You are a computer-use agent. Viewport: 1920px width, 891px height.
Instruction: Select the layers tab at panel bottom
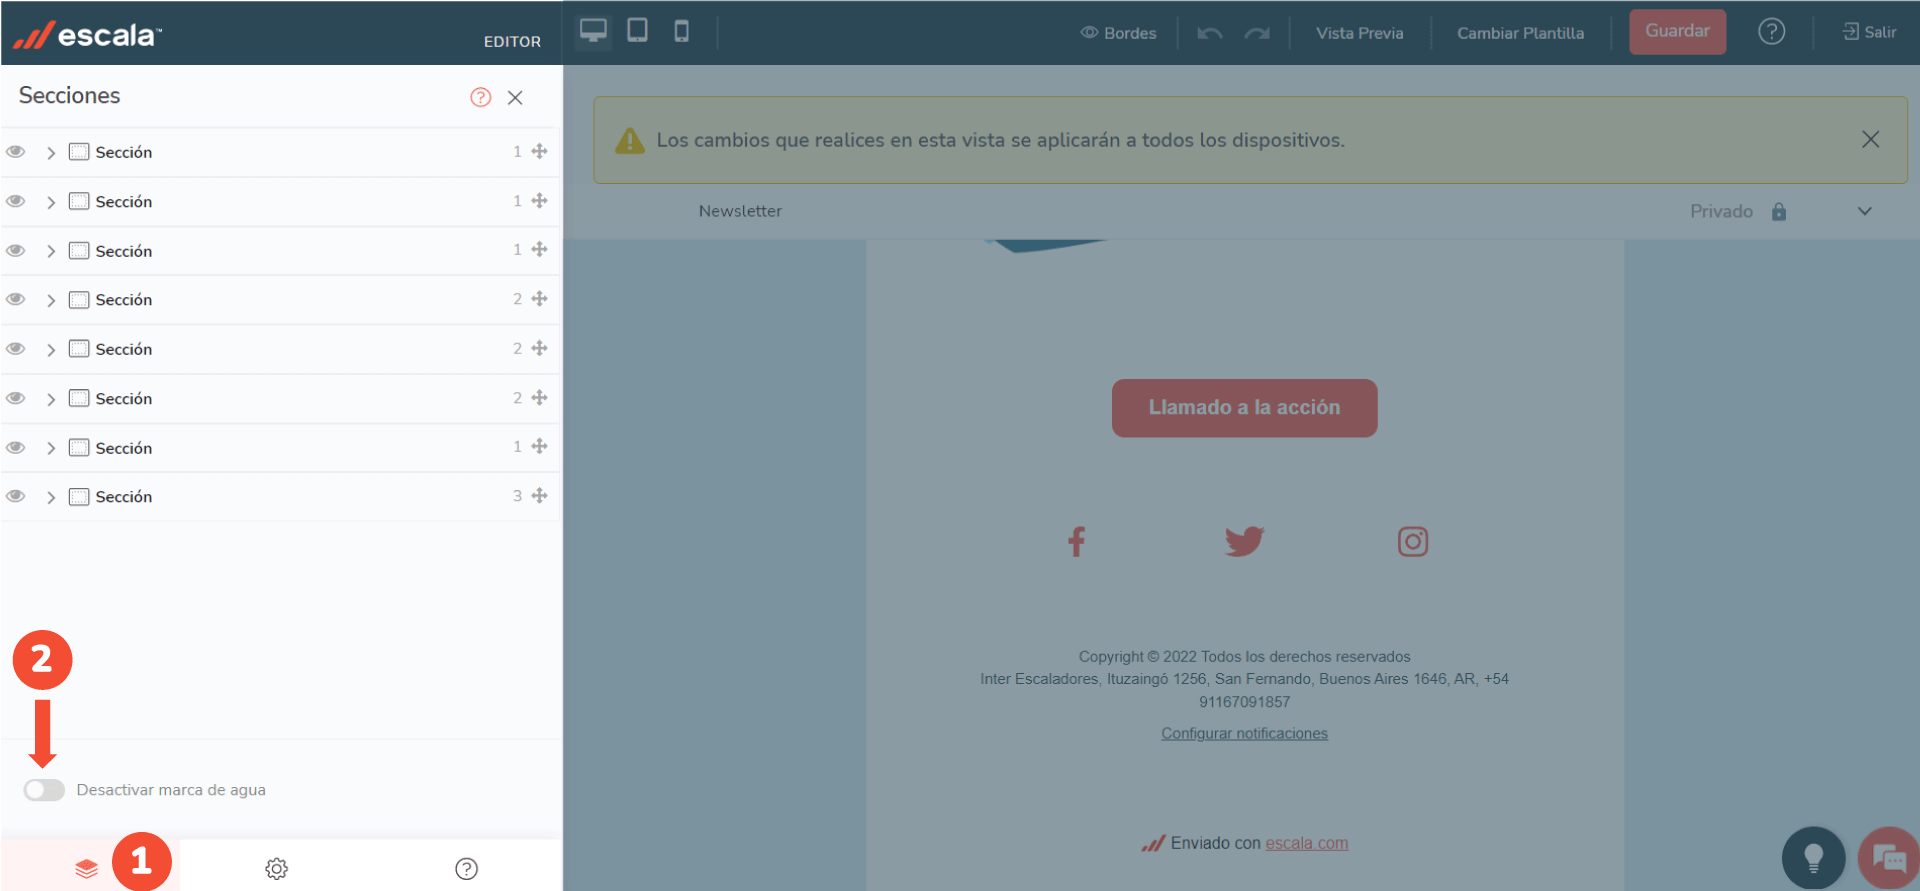(87, 868)
